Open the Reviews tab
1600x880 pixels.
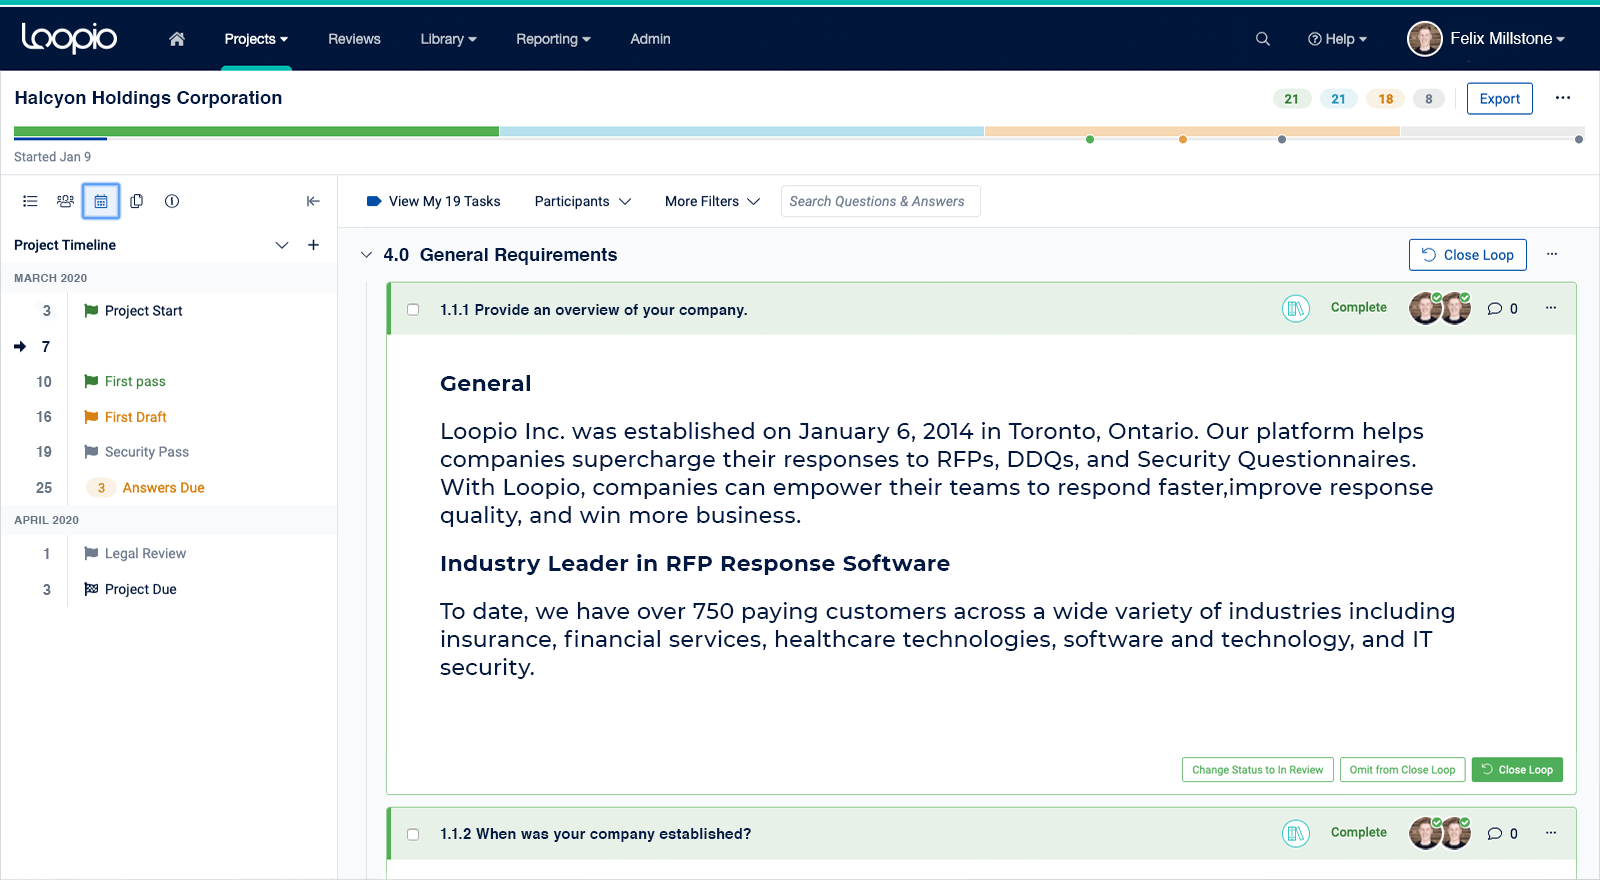[x=354, y=39]
